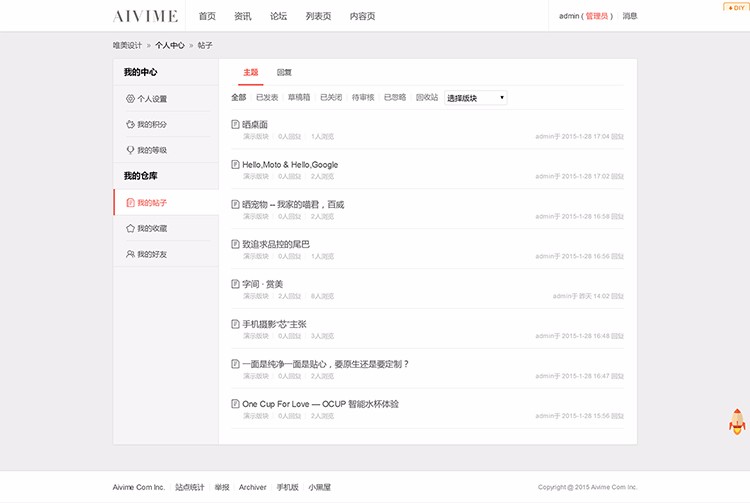Go to 首页 in top navigation
Viewport: 750px width, 503px height.
click(207, 16)
